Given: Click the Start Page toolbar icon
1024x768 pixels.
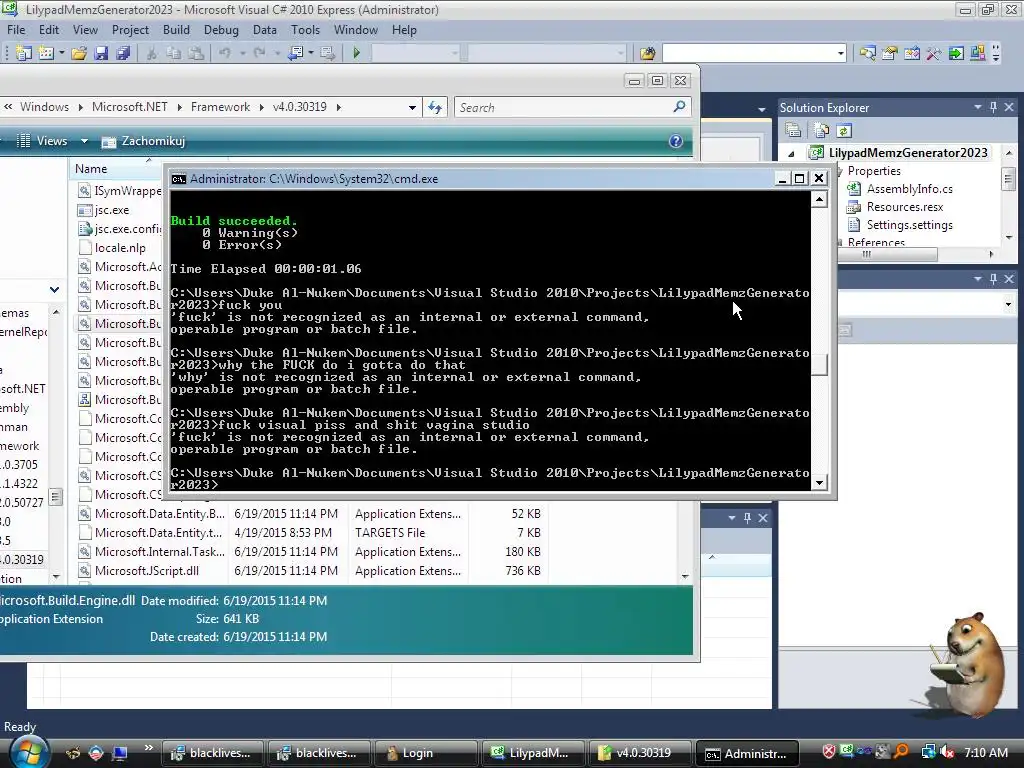Looking at the screenshot, I should tap(956, 53).
